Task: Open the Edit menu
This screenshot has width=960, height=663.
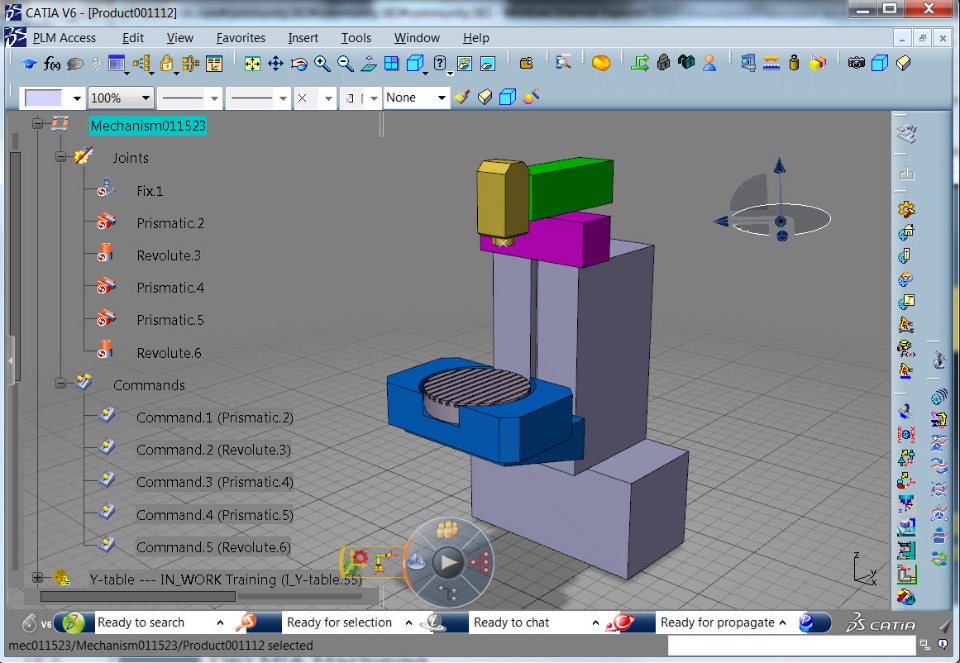Action: pos(133,38)
